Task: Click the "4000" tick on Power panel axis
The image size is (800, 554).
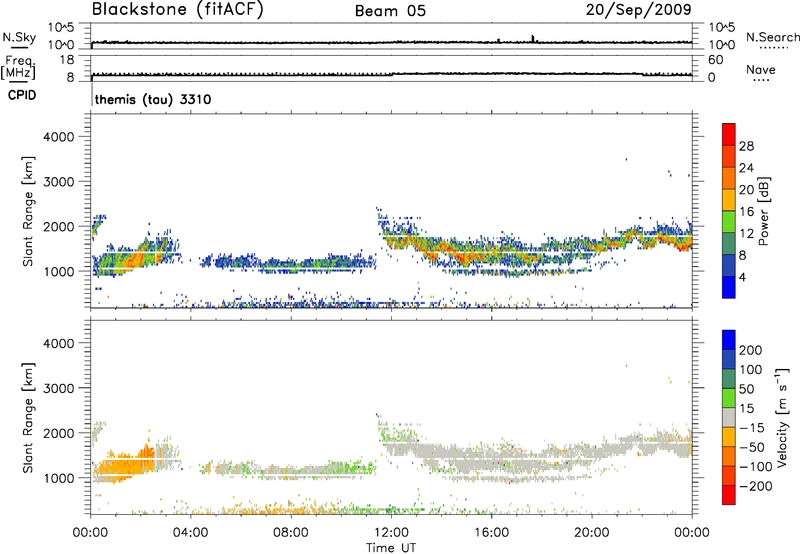Action: click(59, 137)
